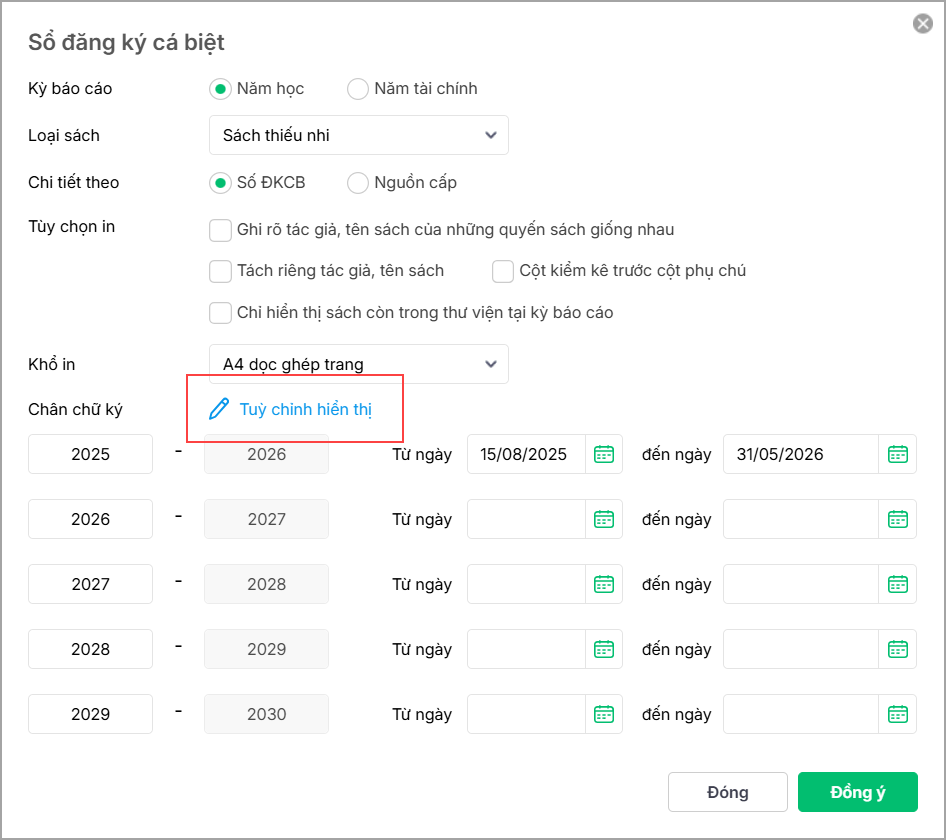The width and height of the screenshot is (946, 840).
Task: Click the Tuỳ chỉnh hiển thị link
Action: coord(306,409)
